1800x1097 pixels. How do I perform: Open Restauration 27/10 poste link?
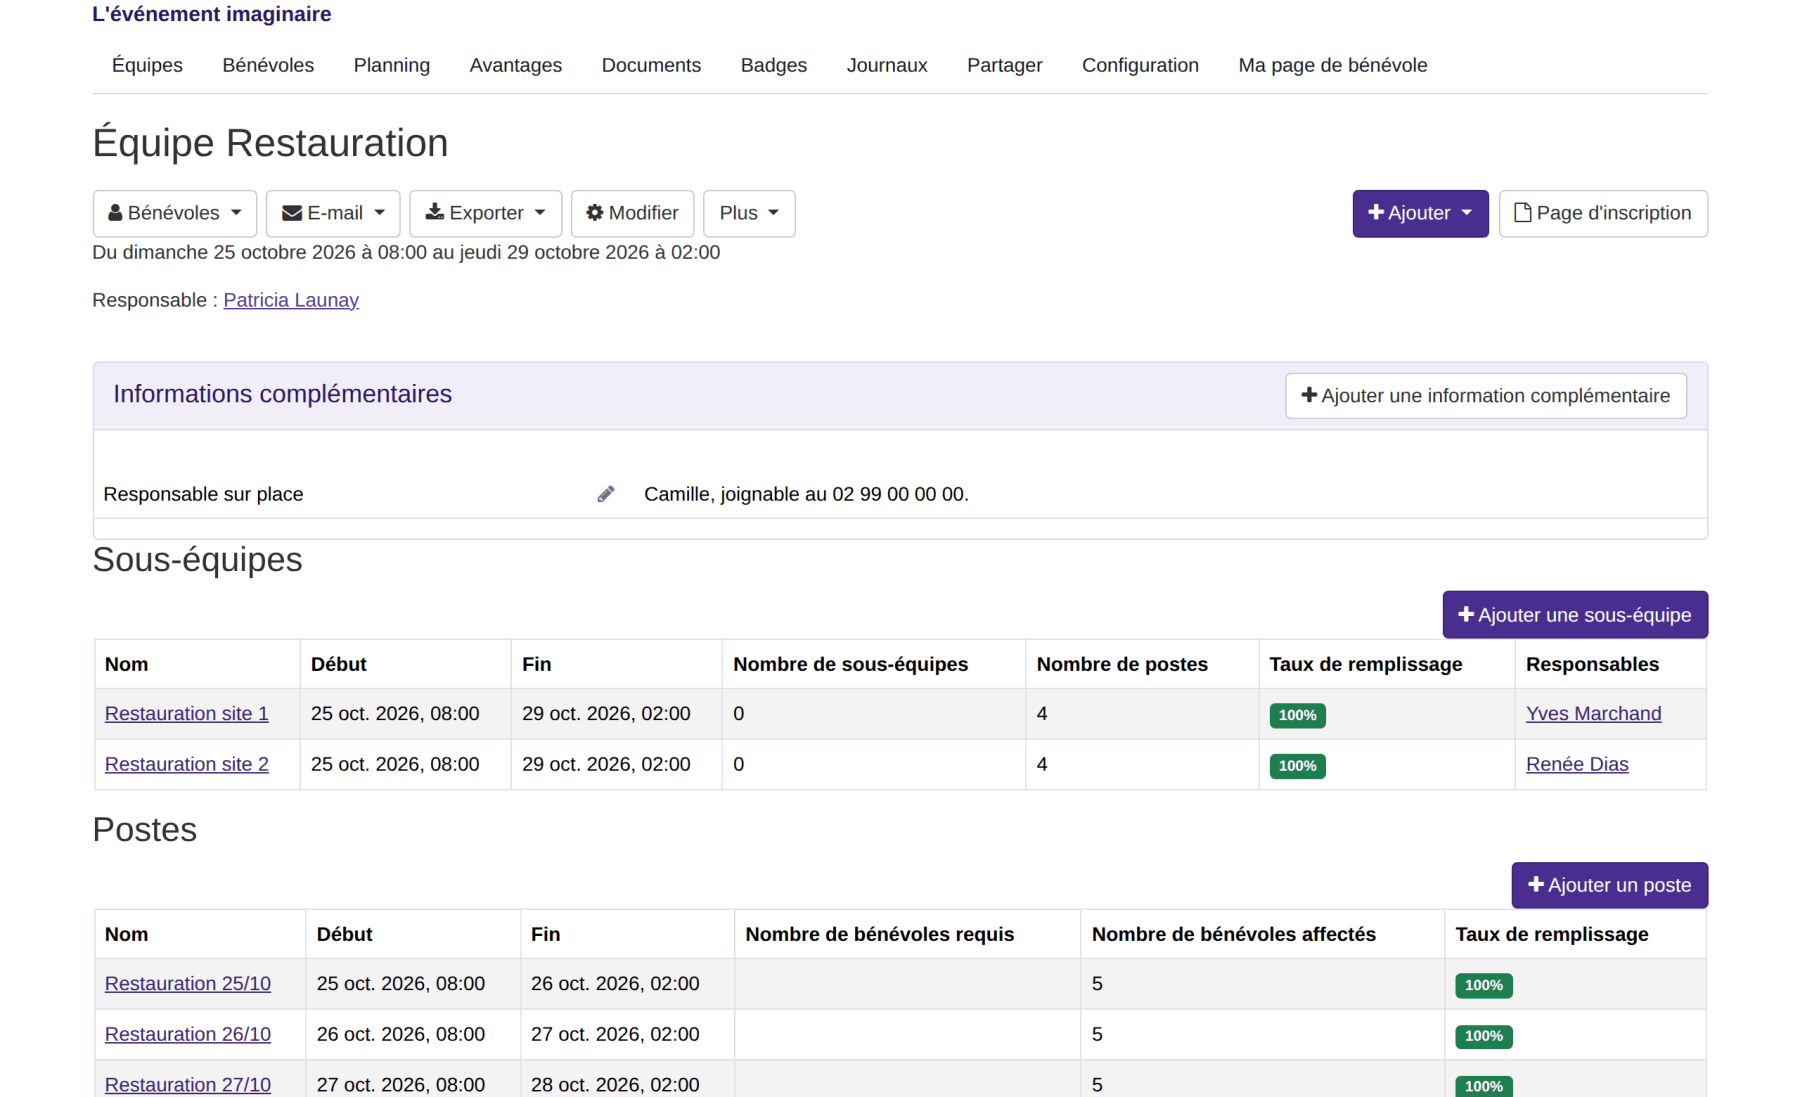pyautogui.click(x=188, y=1084)
